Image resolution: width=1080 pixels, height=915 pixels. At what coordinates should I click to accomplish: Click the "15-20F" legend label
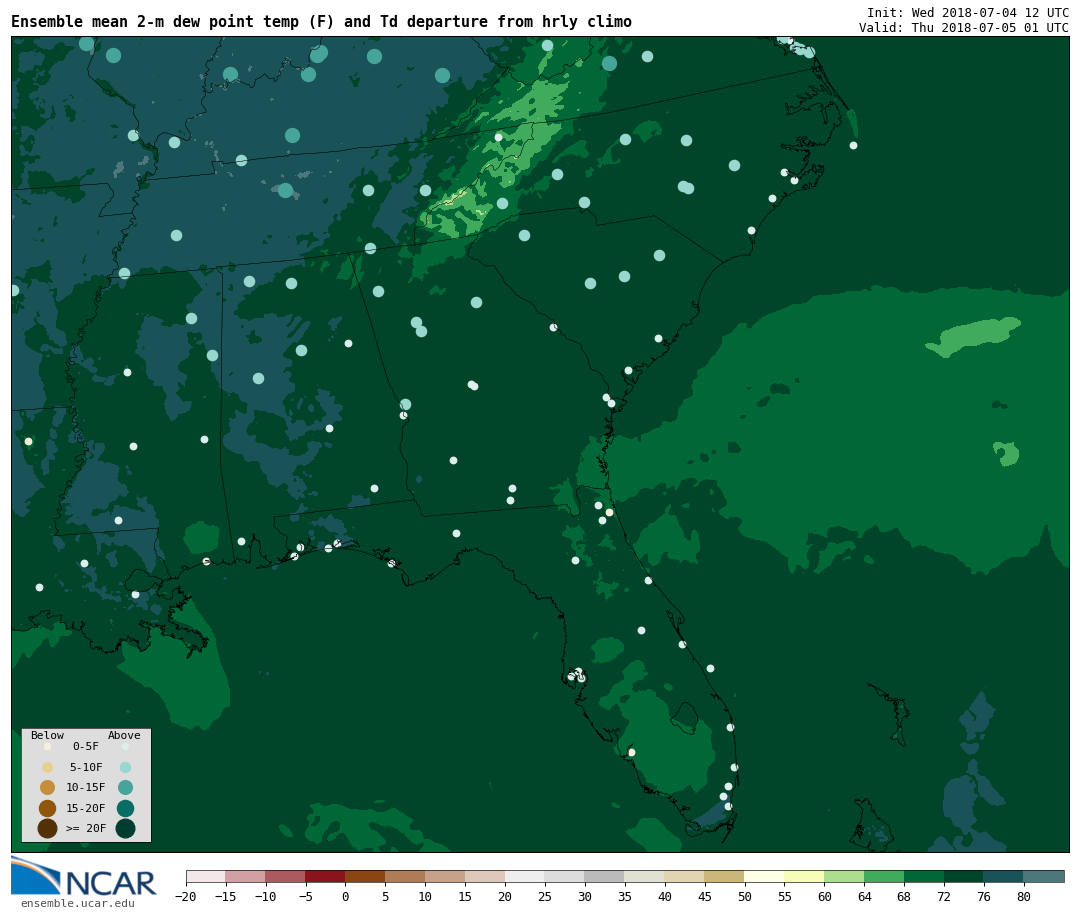[86, 808]
